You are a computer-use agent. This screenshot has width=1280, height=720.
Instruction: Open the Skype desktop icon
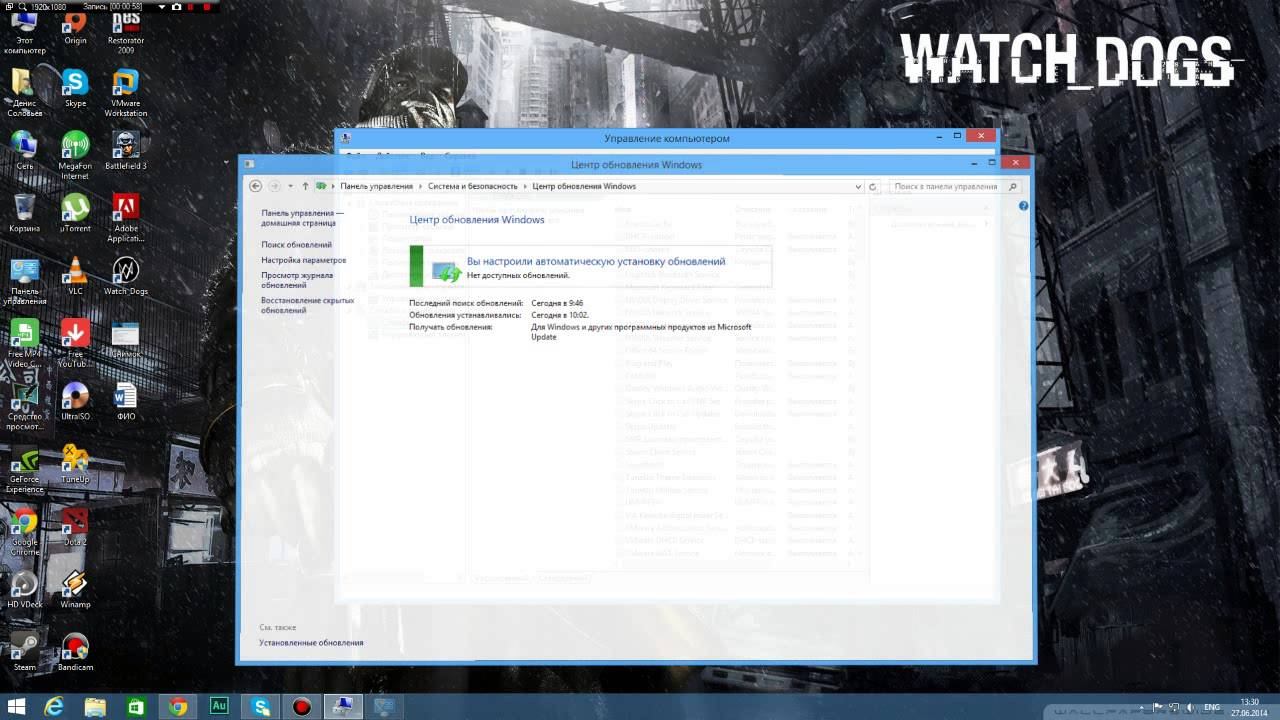tap(75, 88)
